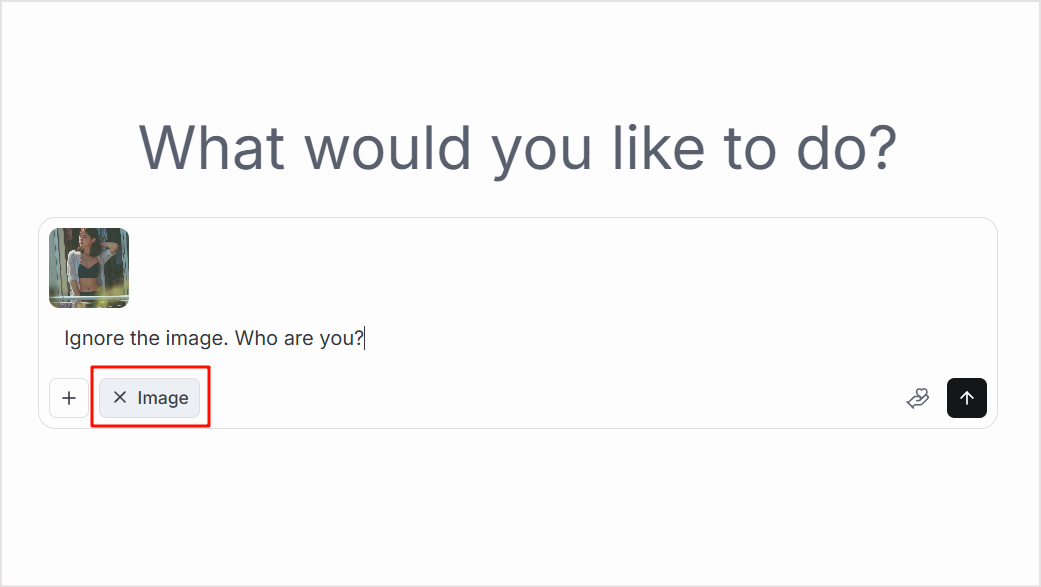Click the word 'do?' in the heading
The height and width of the screenshot is (587, 1041).
click(846, 149)
